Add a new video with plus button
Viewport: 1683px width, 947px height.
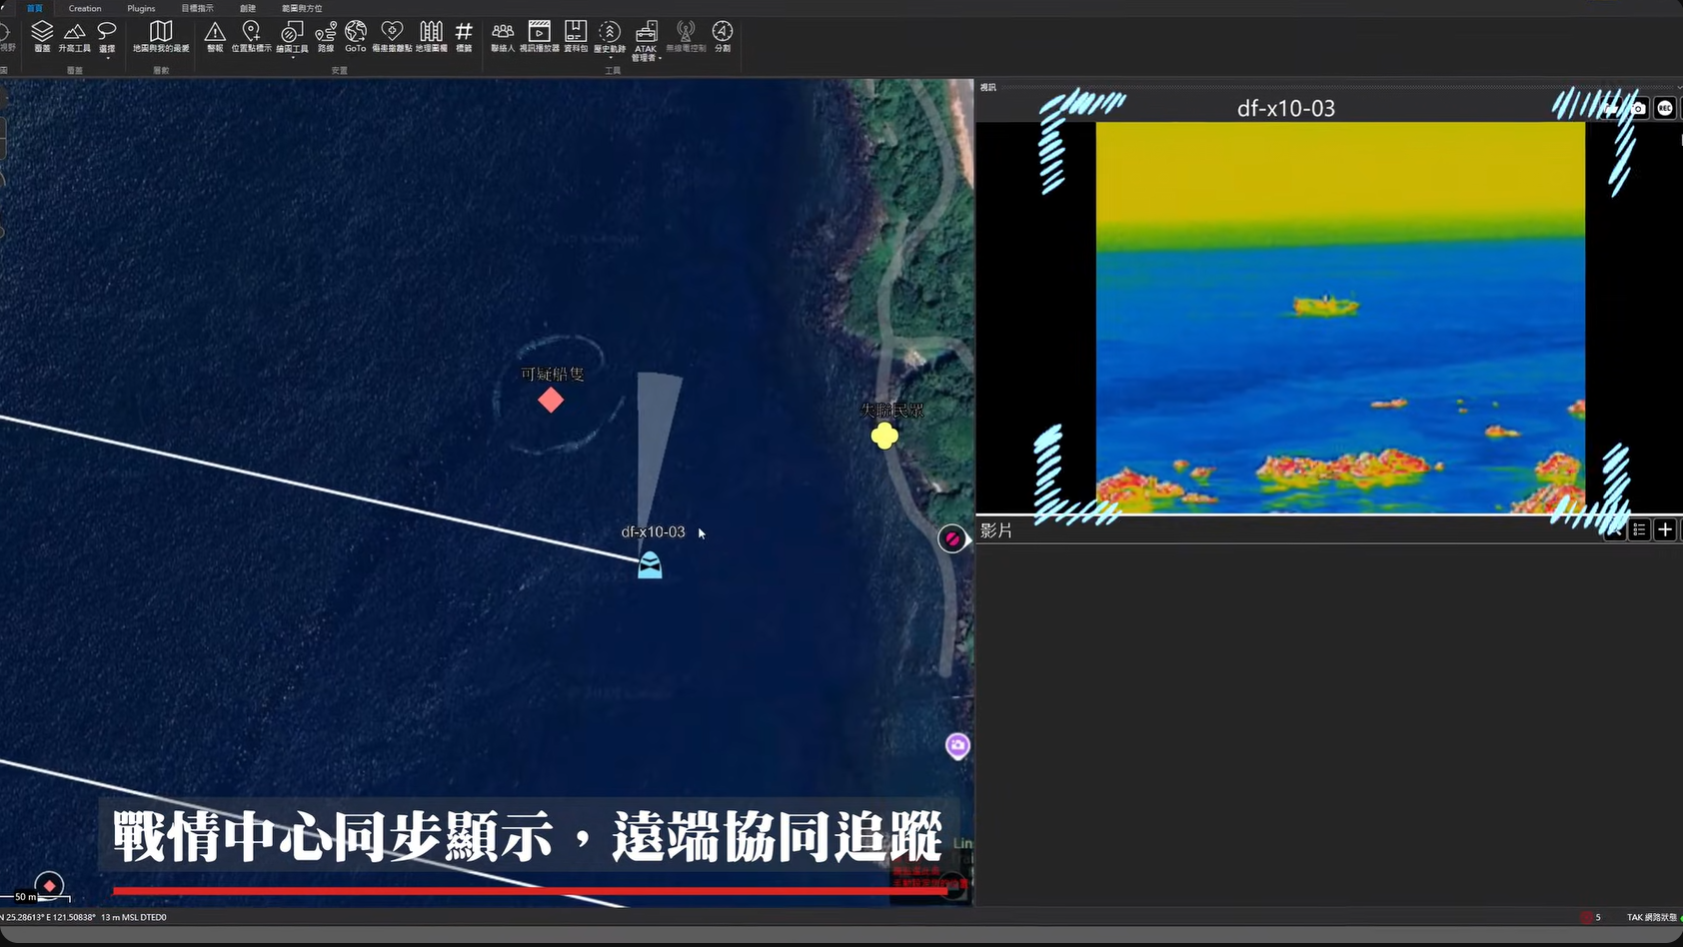(x=1664, y=530)
